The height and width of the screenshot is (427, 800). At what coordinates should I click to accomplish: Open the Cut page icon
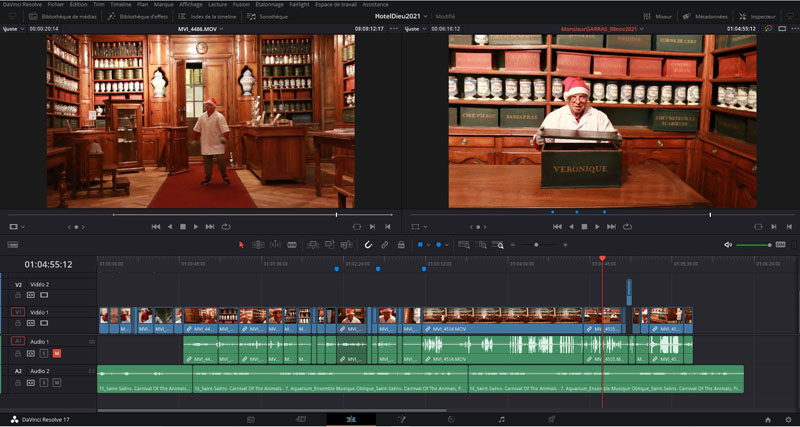pos(301,419)
